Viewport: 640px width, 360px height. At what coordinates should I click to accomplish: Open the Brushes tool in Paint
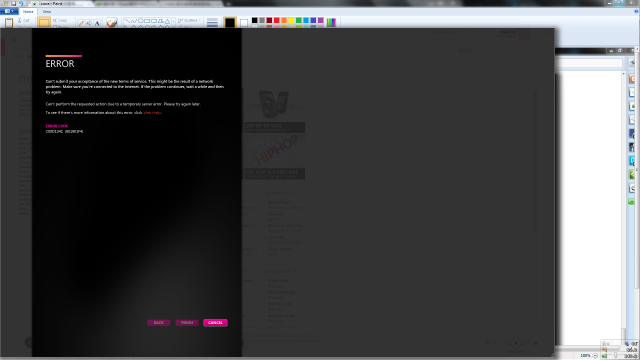(x=111, y=22)
